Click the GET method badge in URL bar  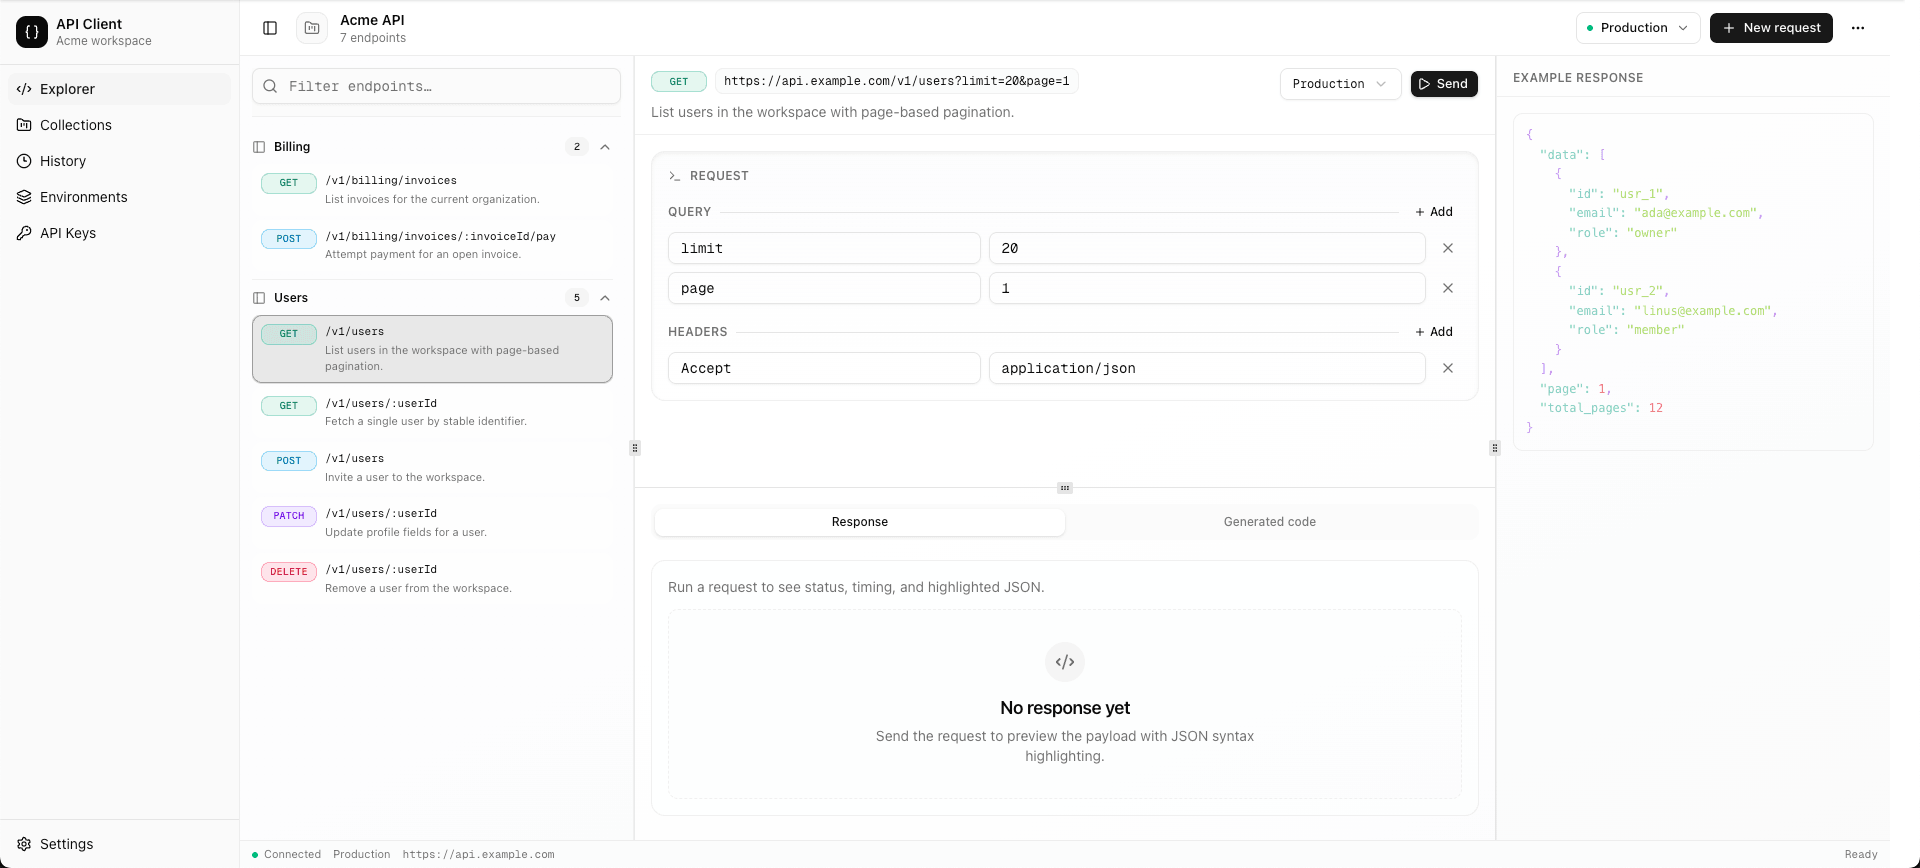tap(679, 82)
